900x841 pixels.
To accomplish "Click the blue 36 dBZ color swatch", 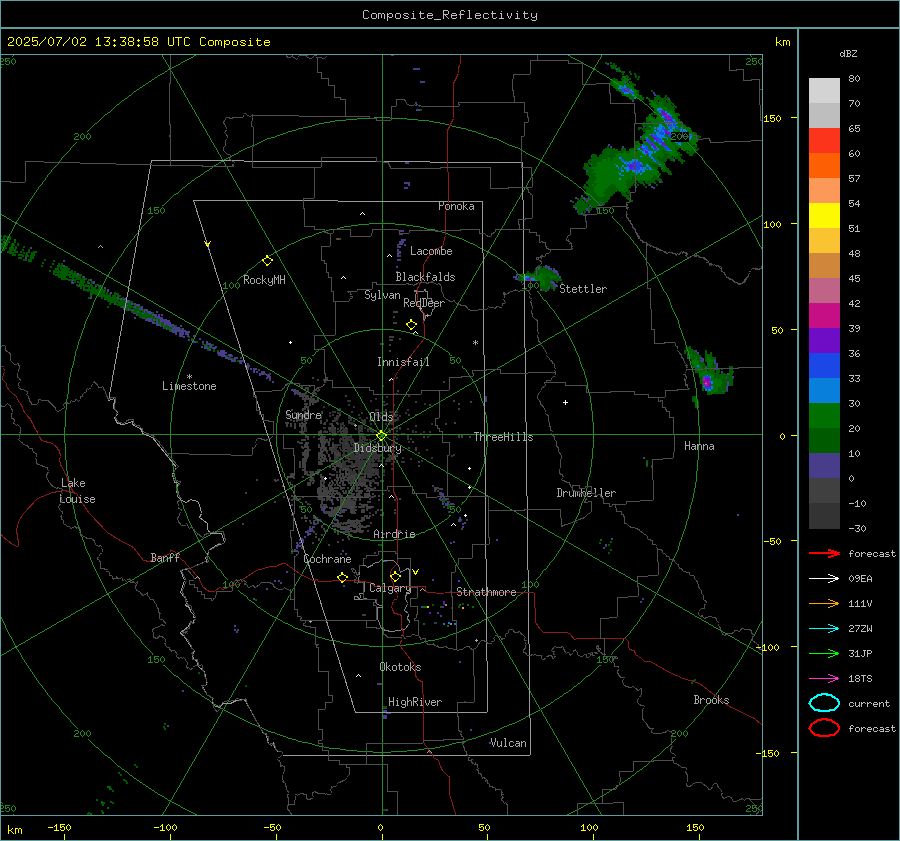I will point(824,366).
